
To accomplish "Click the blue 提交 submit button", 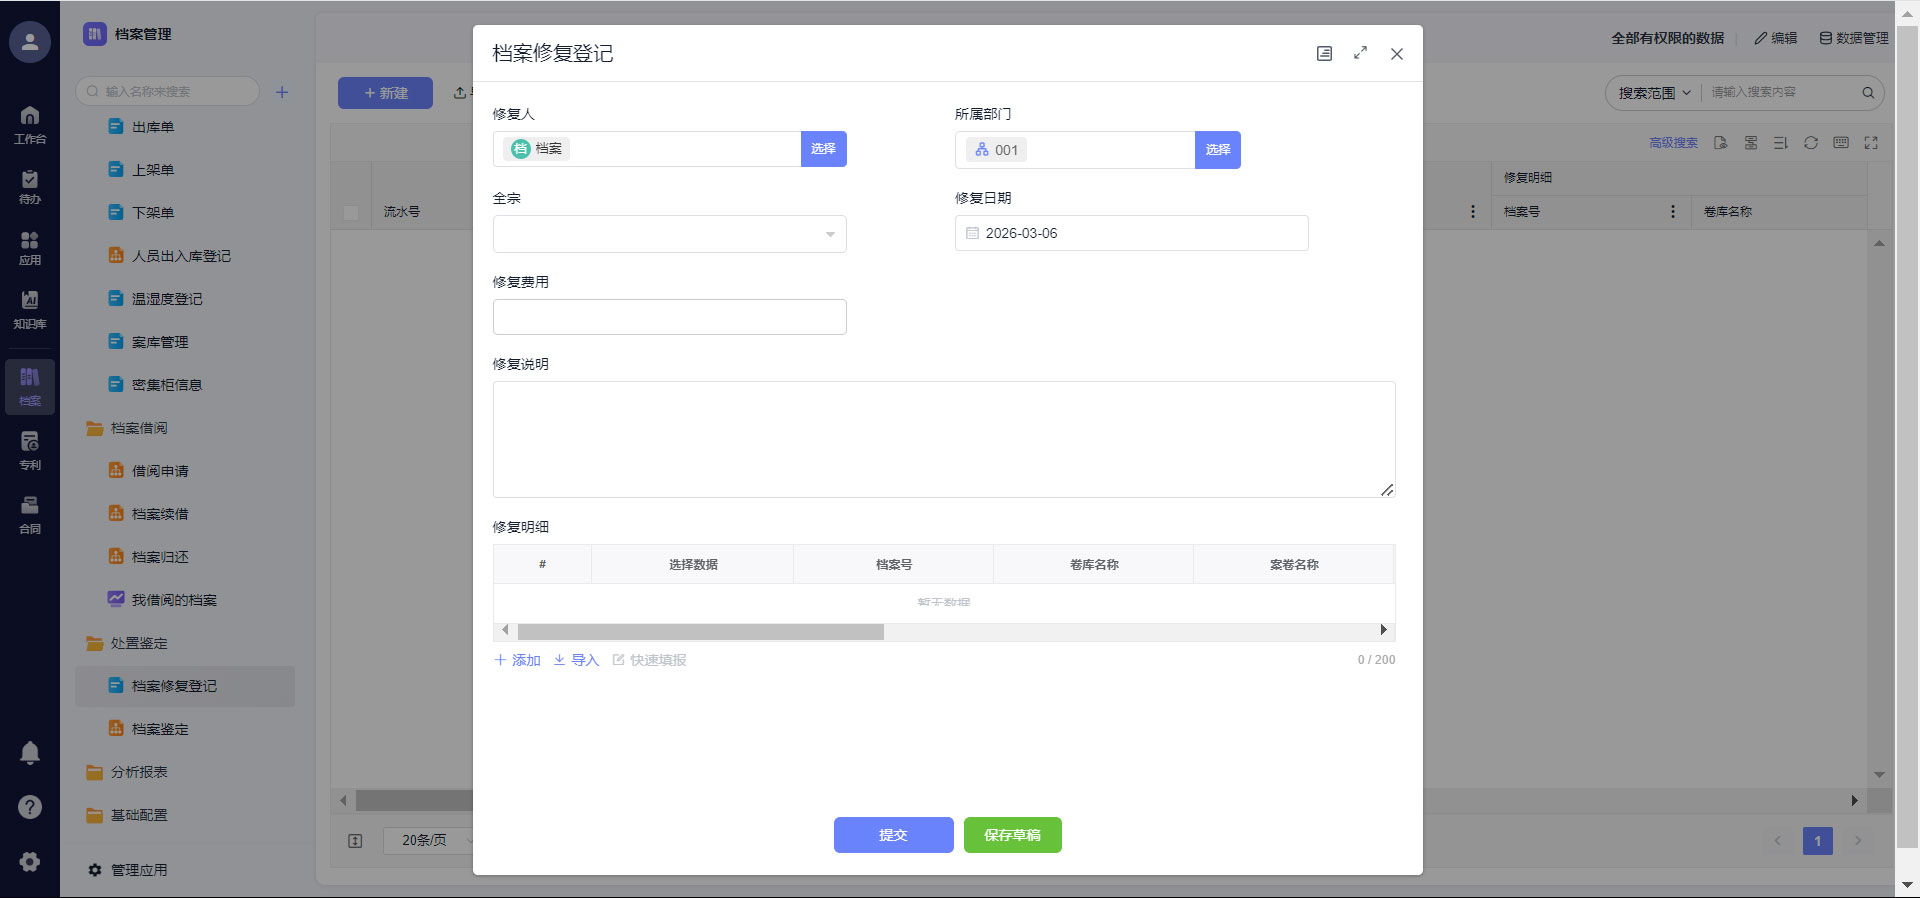I will (893, 835).
